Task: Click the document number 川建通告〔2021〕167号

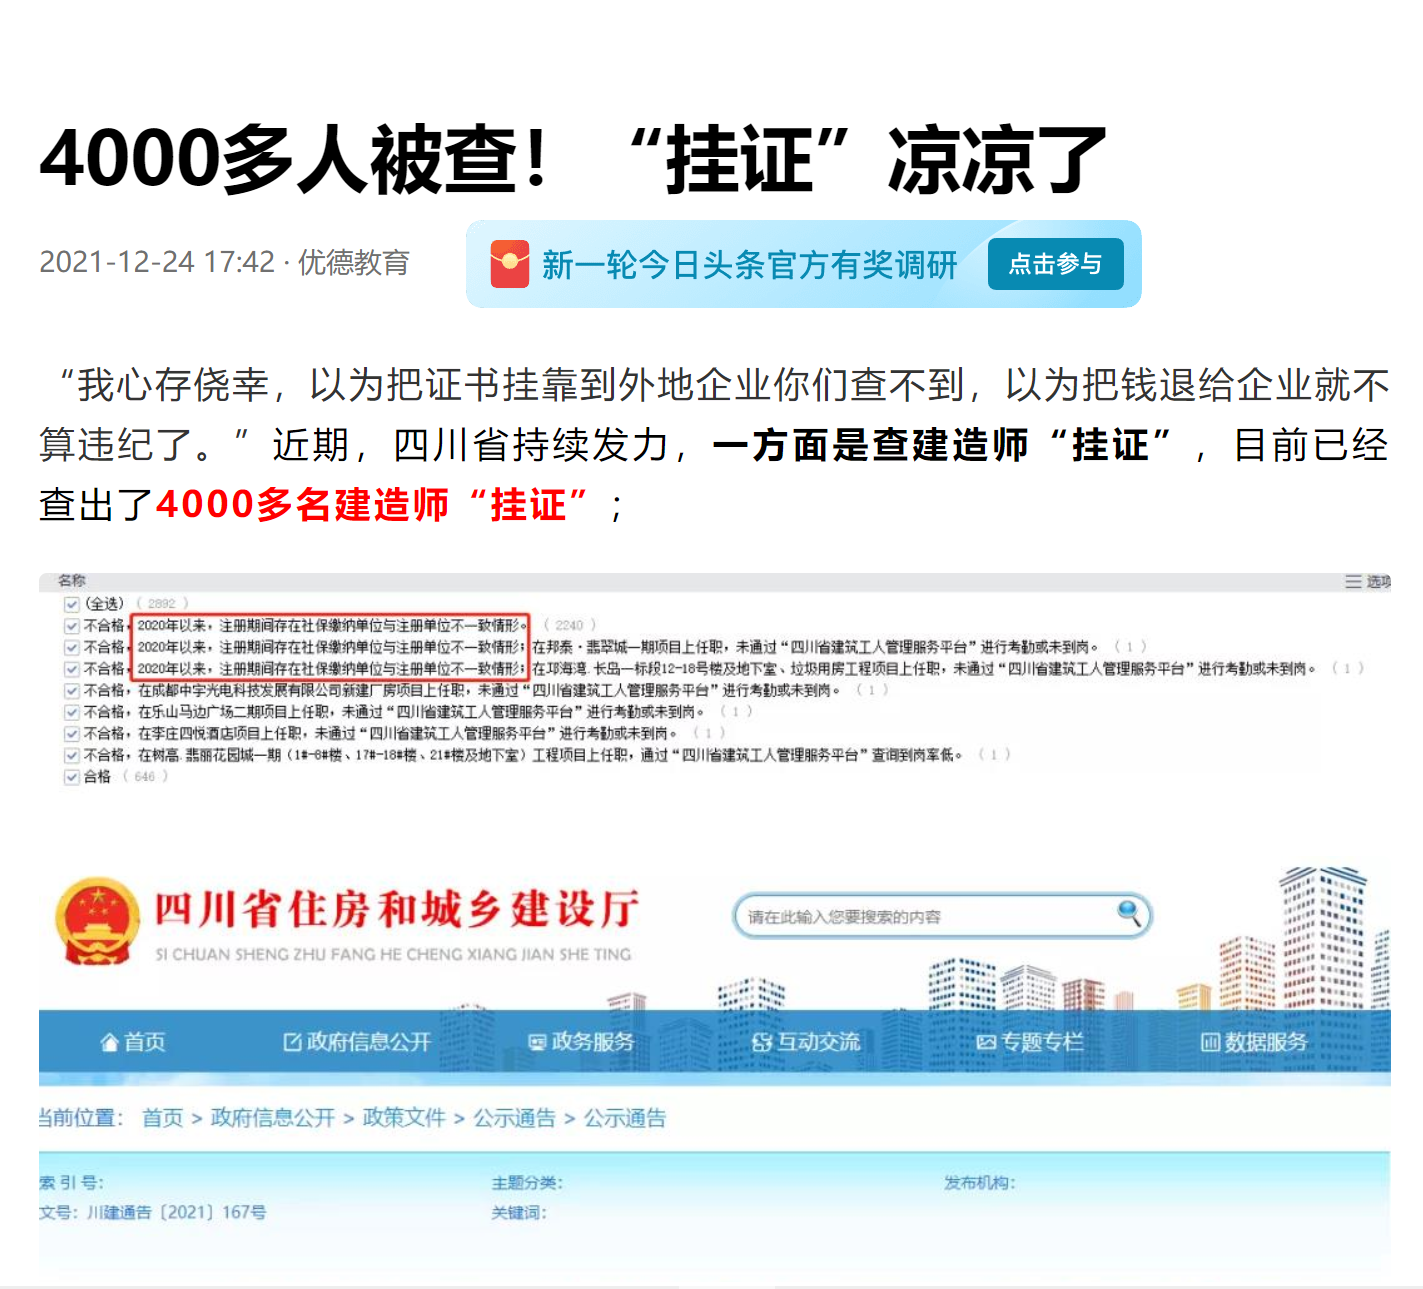Action: click(x=176, y=1212)
